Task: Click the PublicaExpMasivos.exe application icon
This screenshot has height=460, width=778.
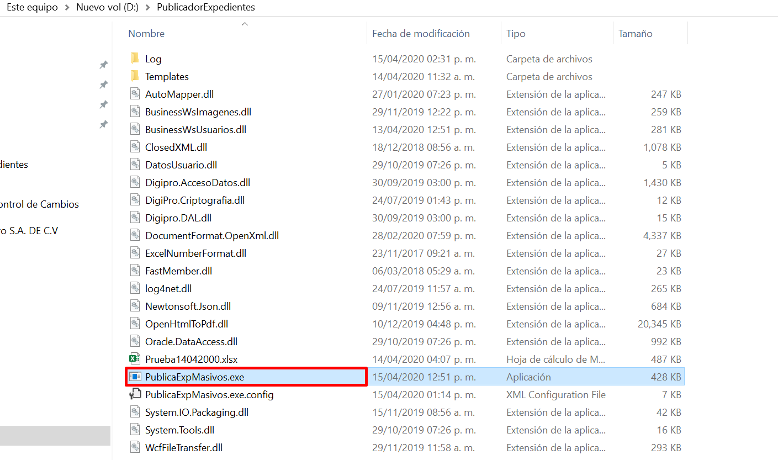Action: [x=135, y=377]
